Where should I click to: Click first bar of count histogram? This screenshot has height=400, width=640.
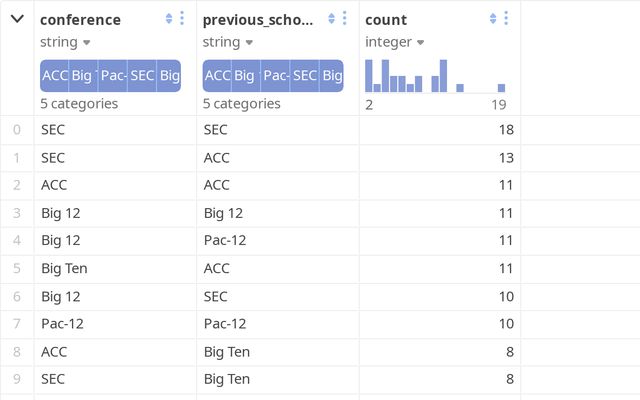[369, 76]
